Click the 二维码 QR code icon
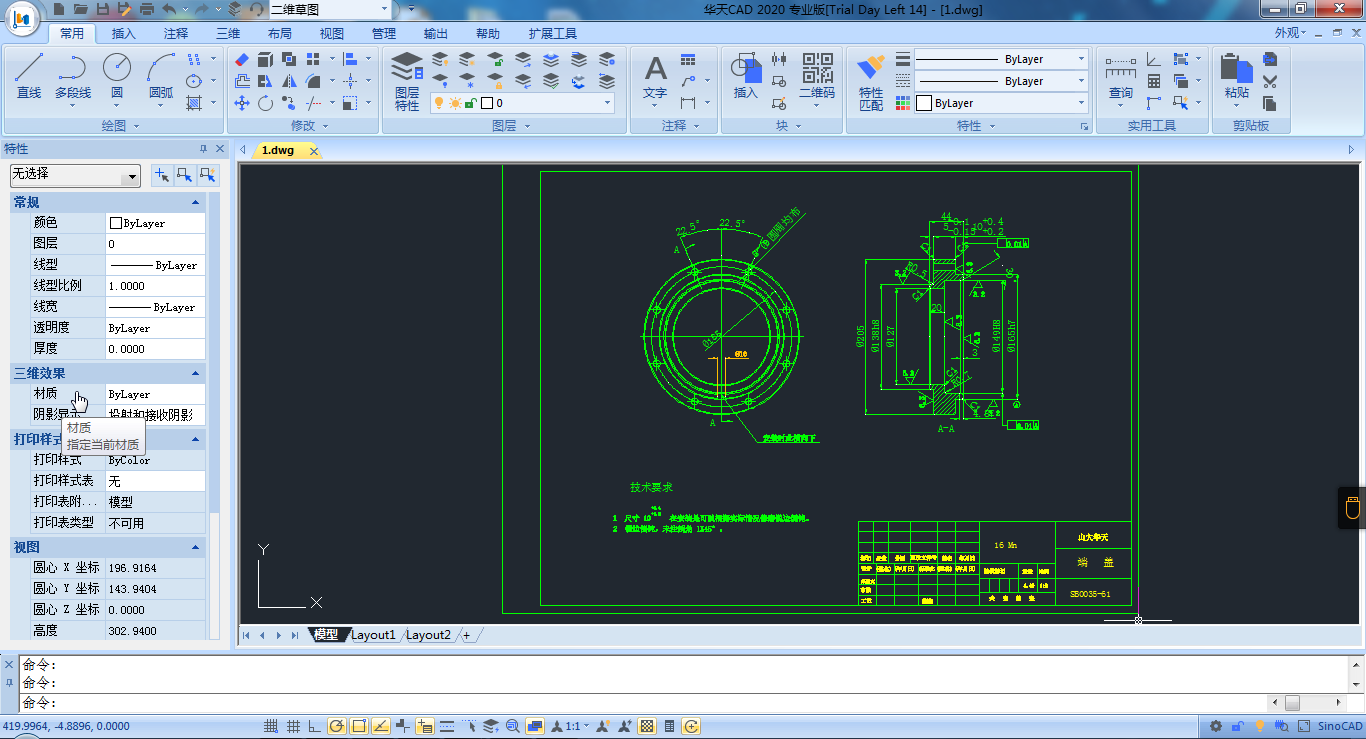Viewport: 1366px width, 739px height. click(817, 77)
